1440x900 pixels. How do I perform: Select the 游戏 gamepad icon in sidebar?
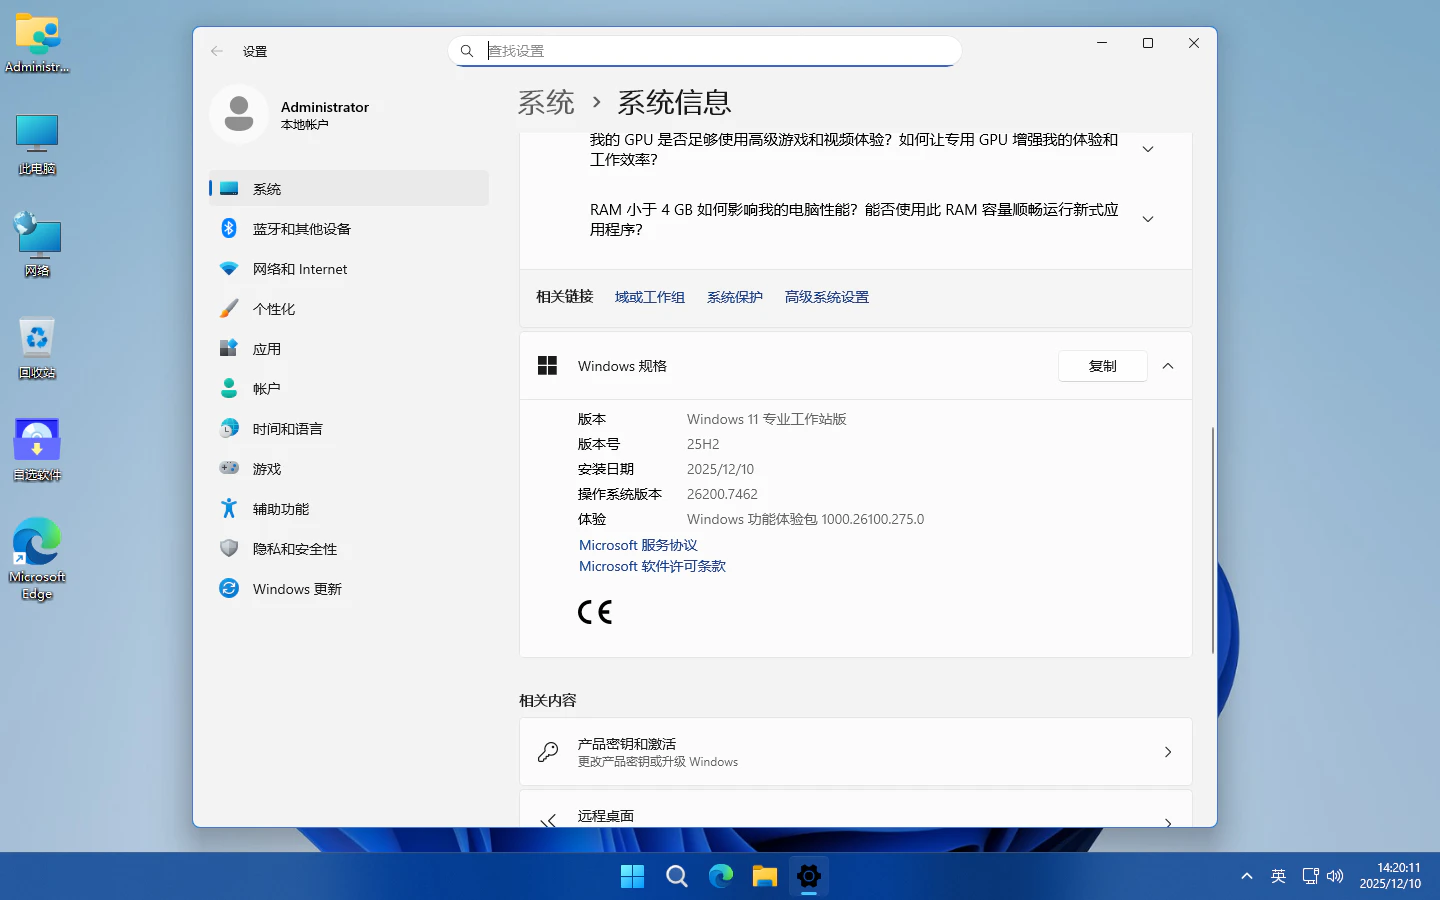tap(229, 468)
